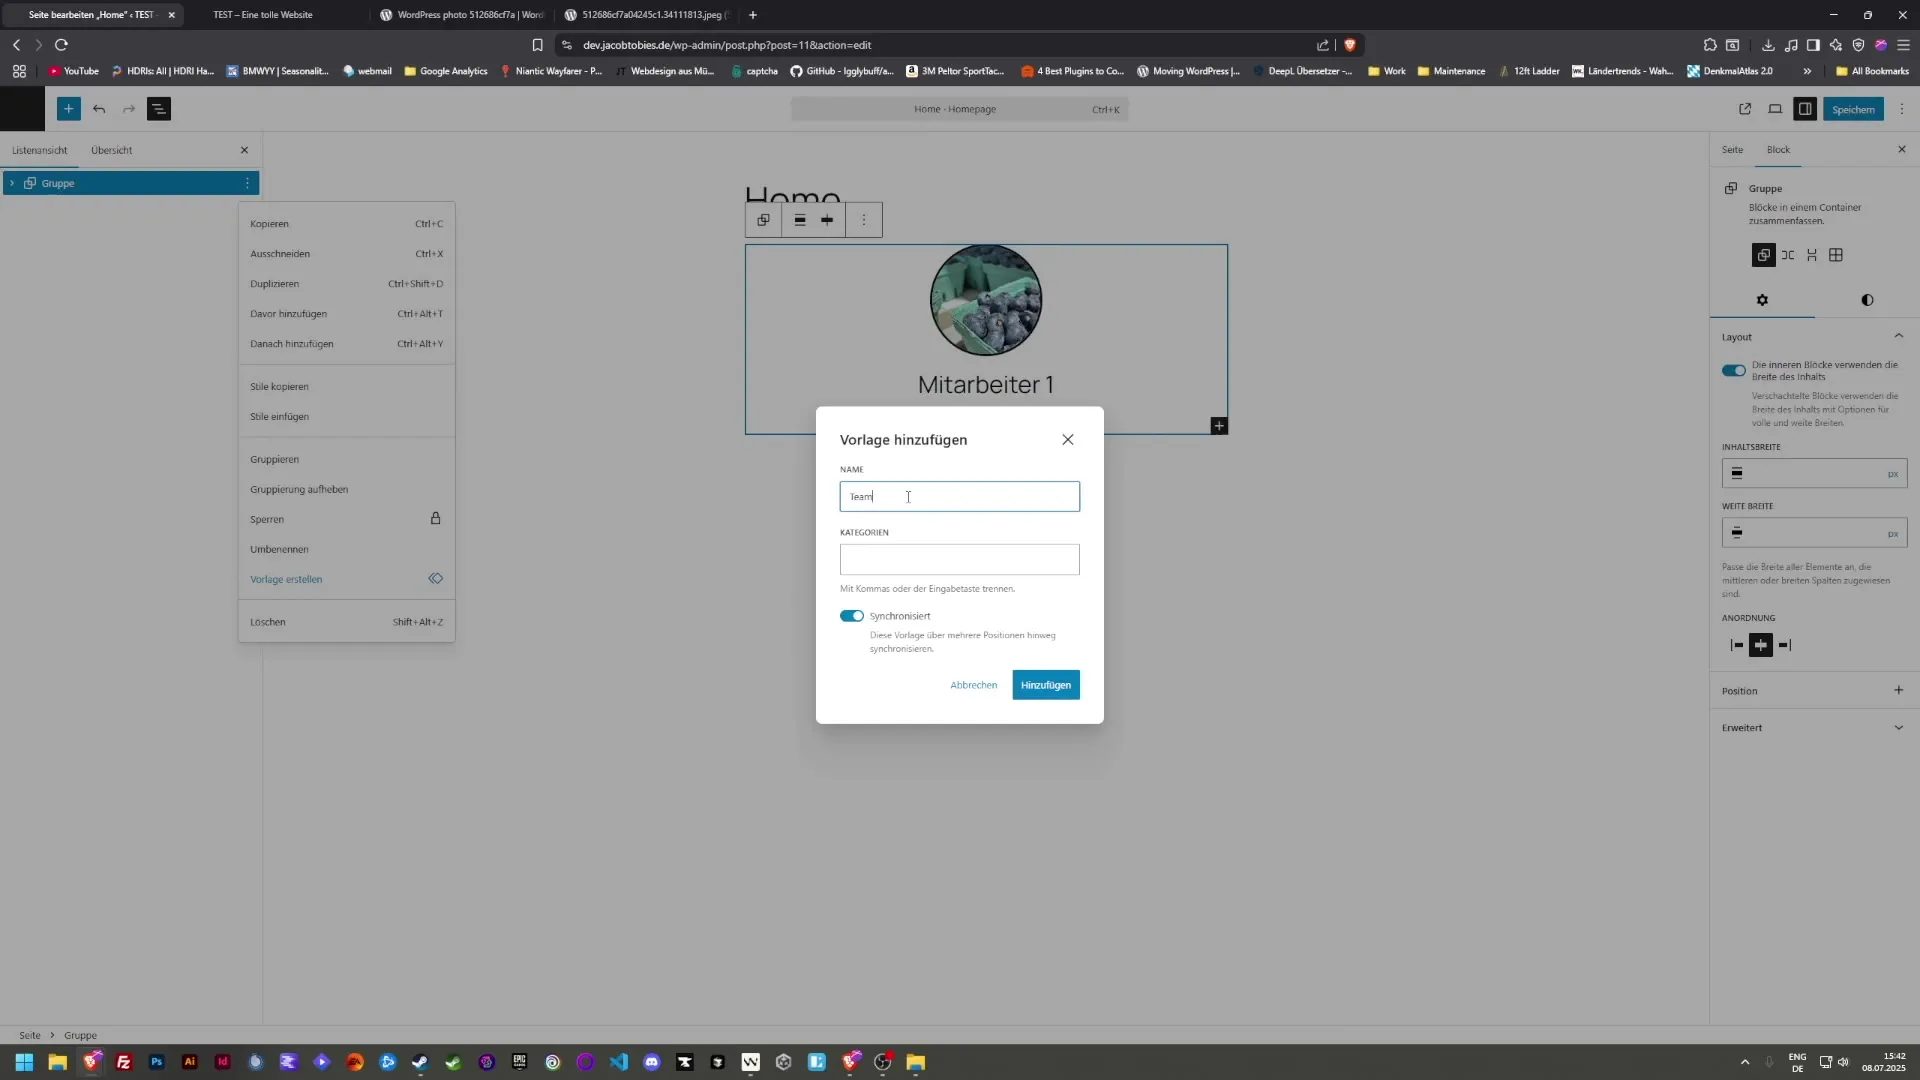Click into the Kategorien input field

(959, 559)
